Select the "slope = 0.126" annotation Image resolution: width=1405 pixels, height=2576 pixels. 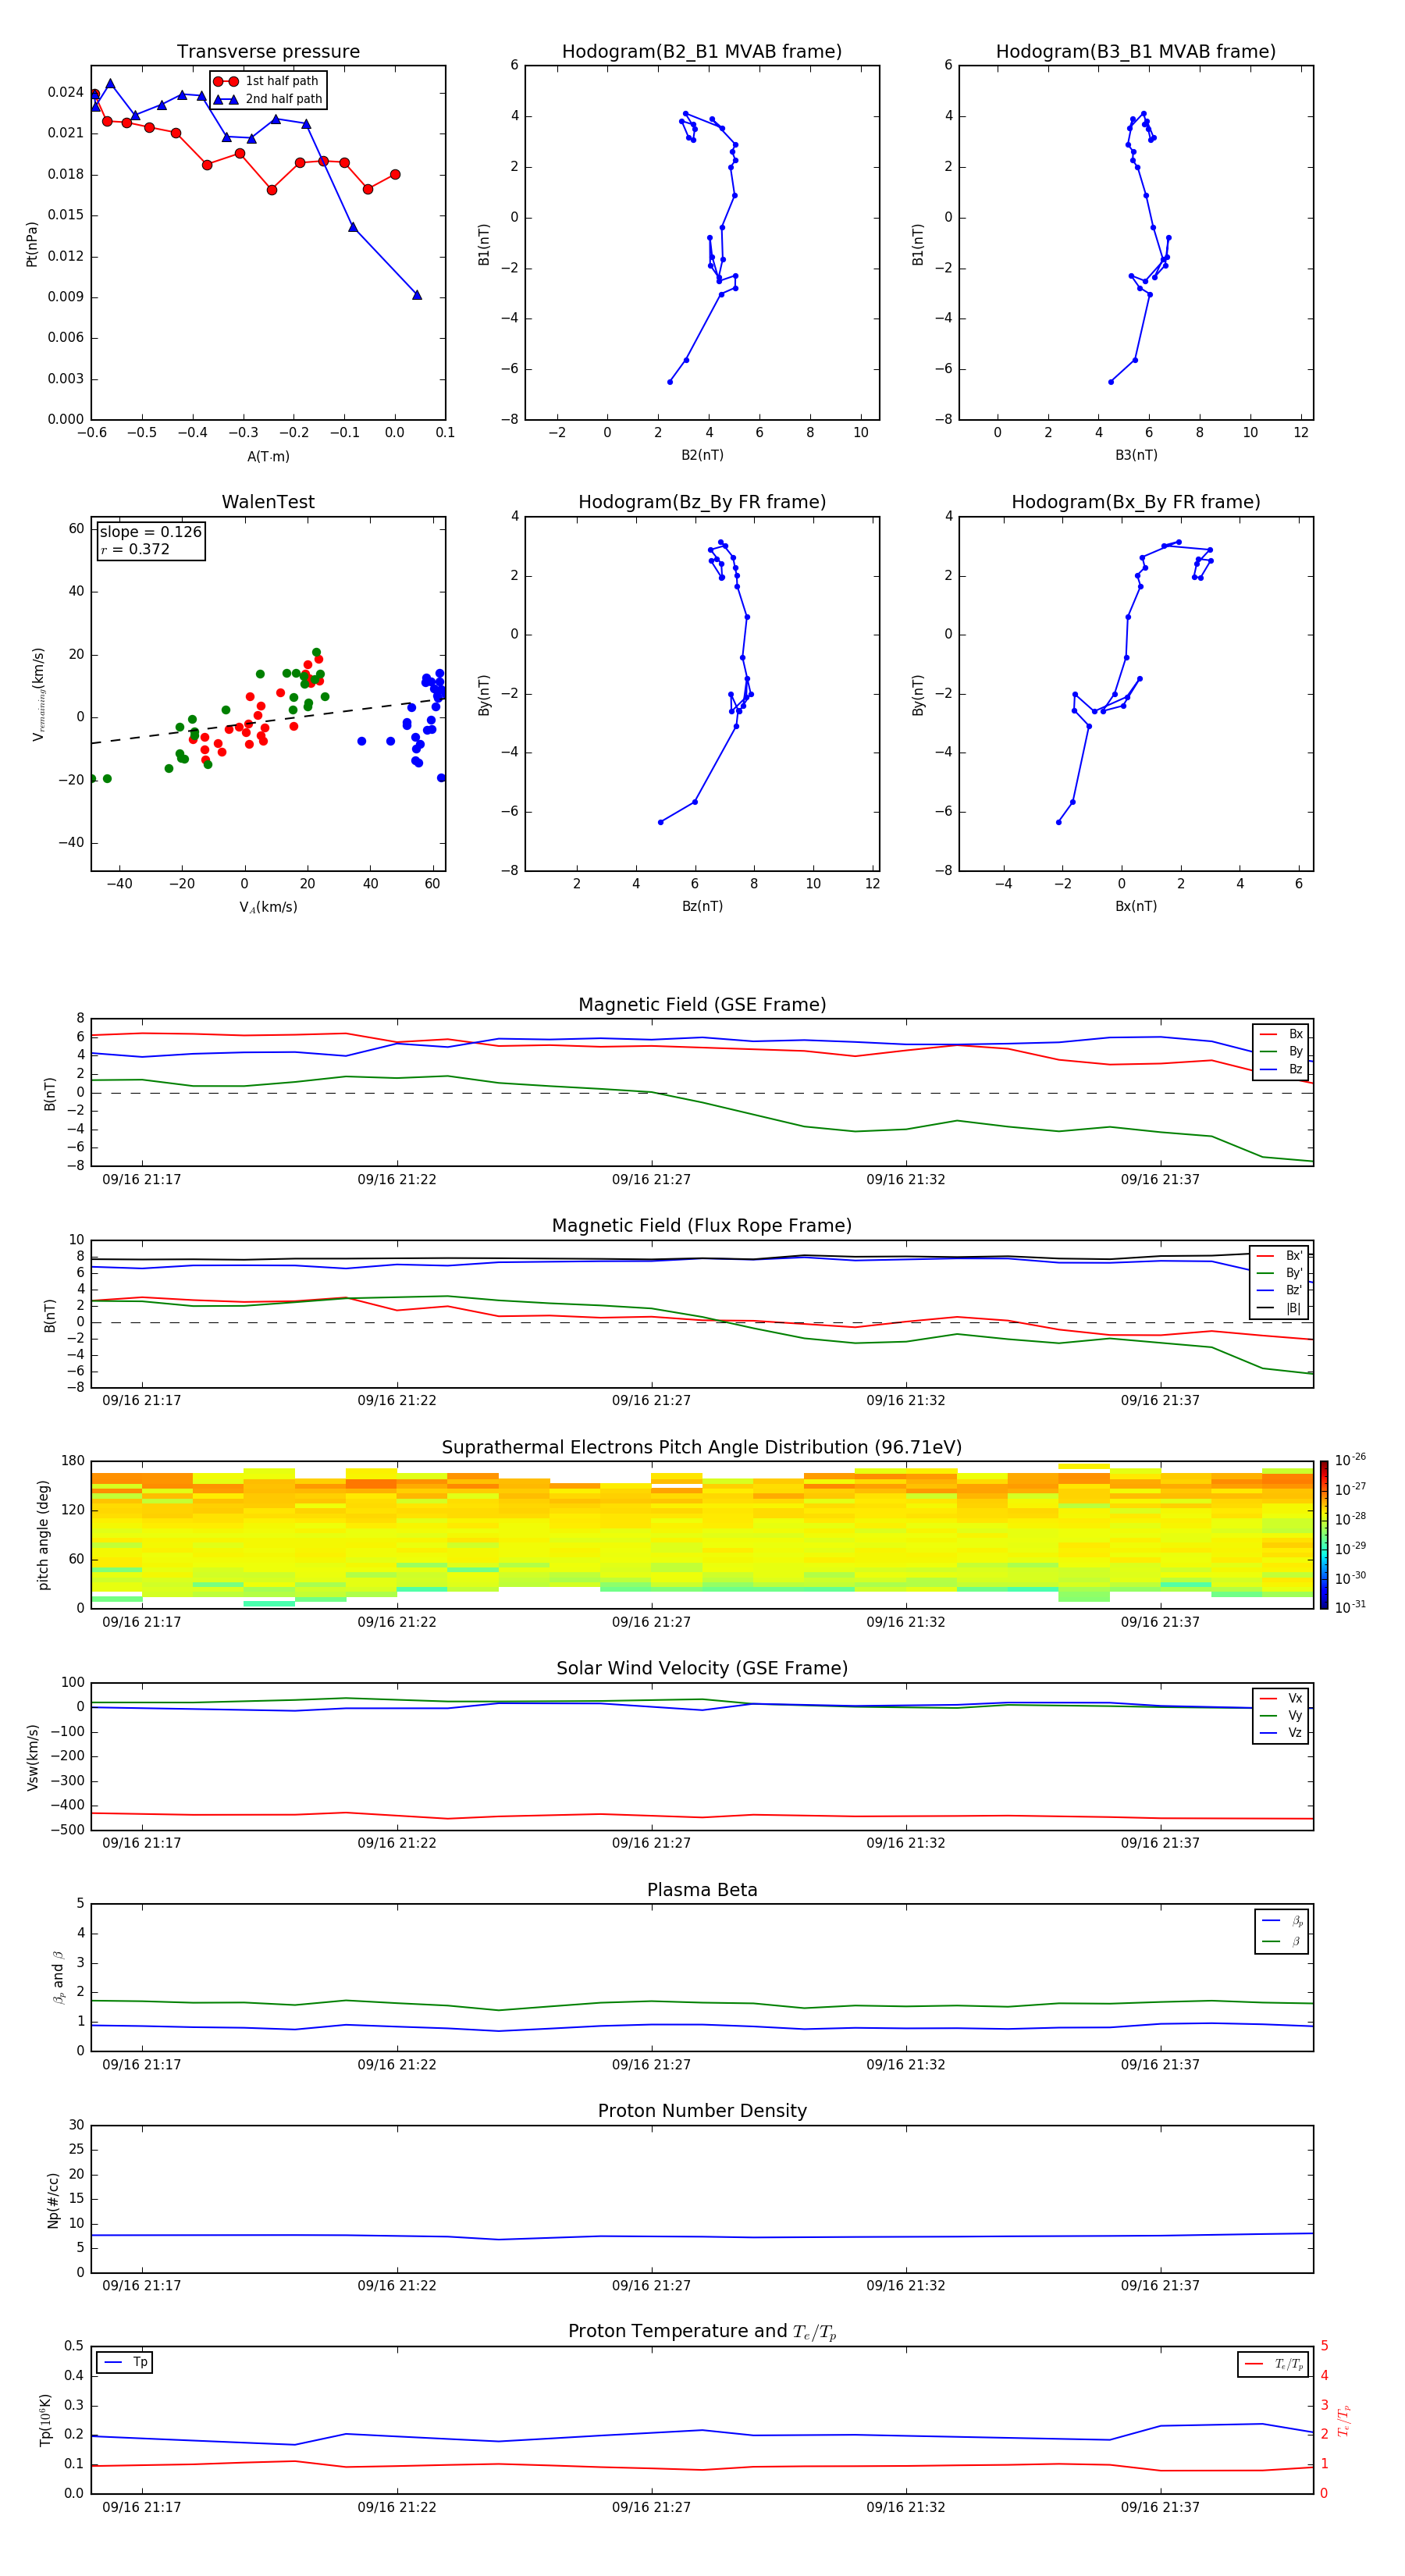[x=150, y=532]
